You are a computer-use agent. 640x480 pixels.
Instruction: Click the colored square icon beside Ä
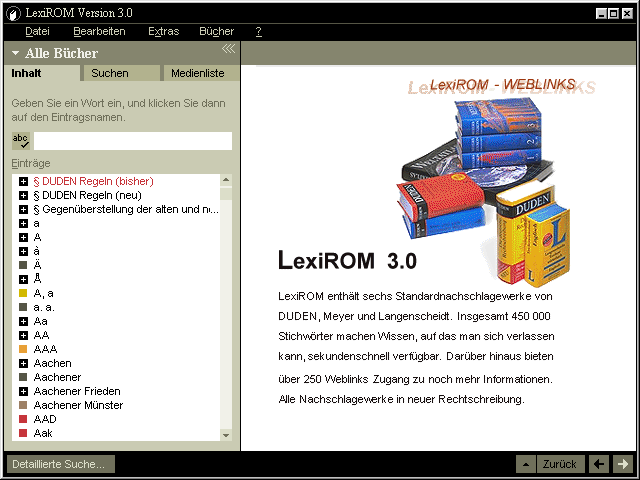23,265
